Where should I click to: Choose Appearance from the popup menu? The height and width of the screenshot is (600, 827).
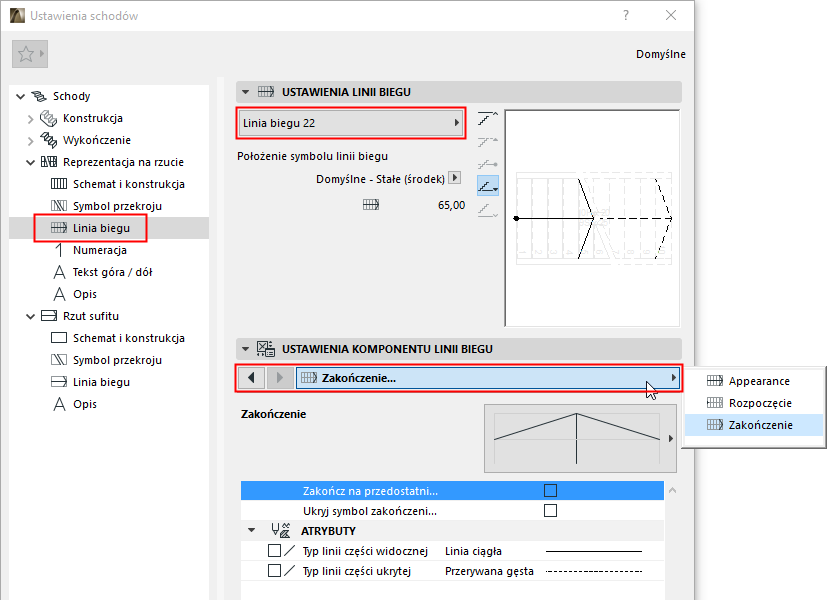click(754, 381)
